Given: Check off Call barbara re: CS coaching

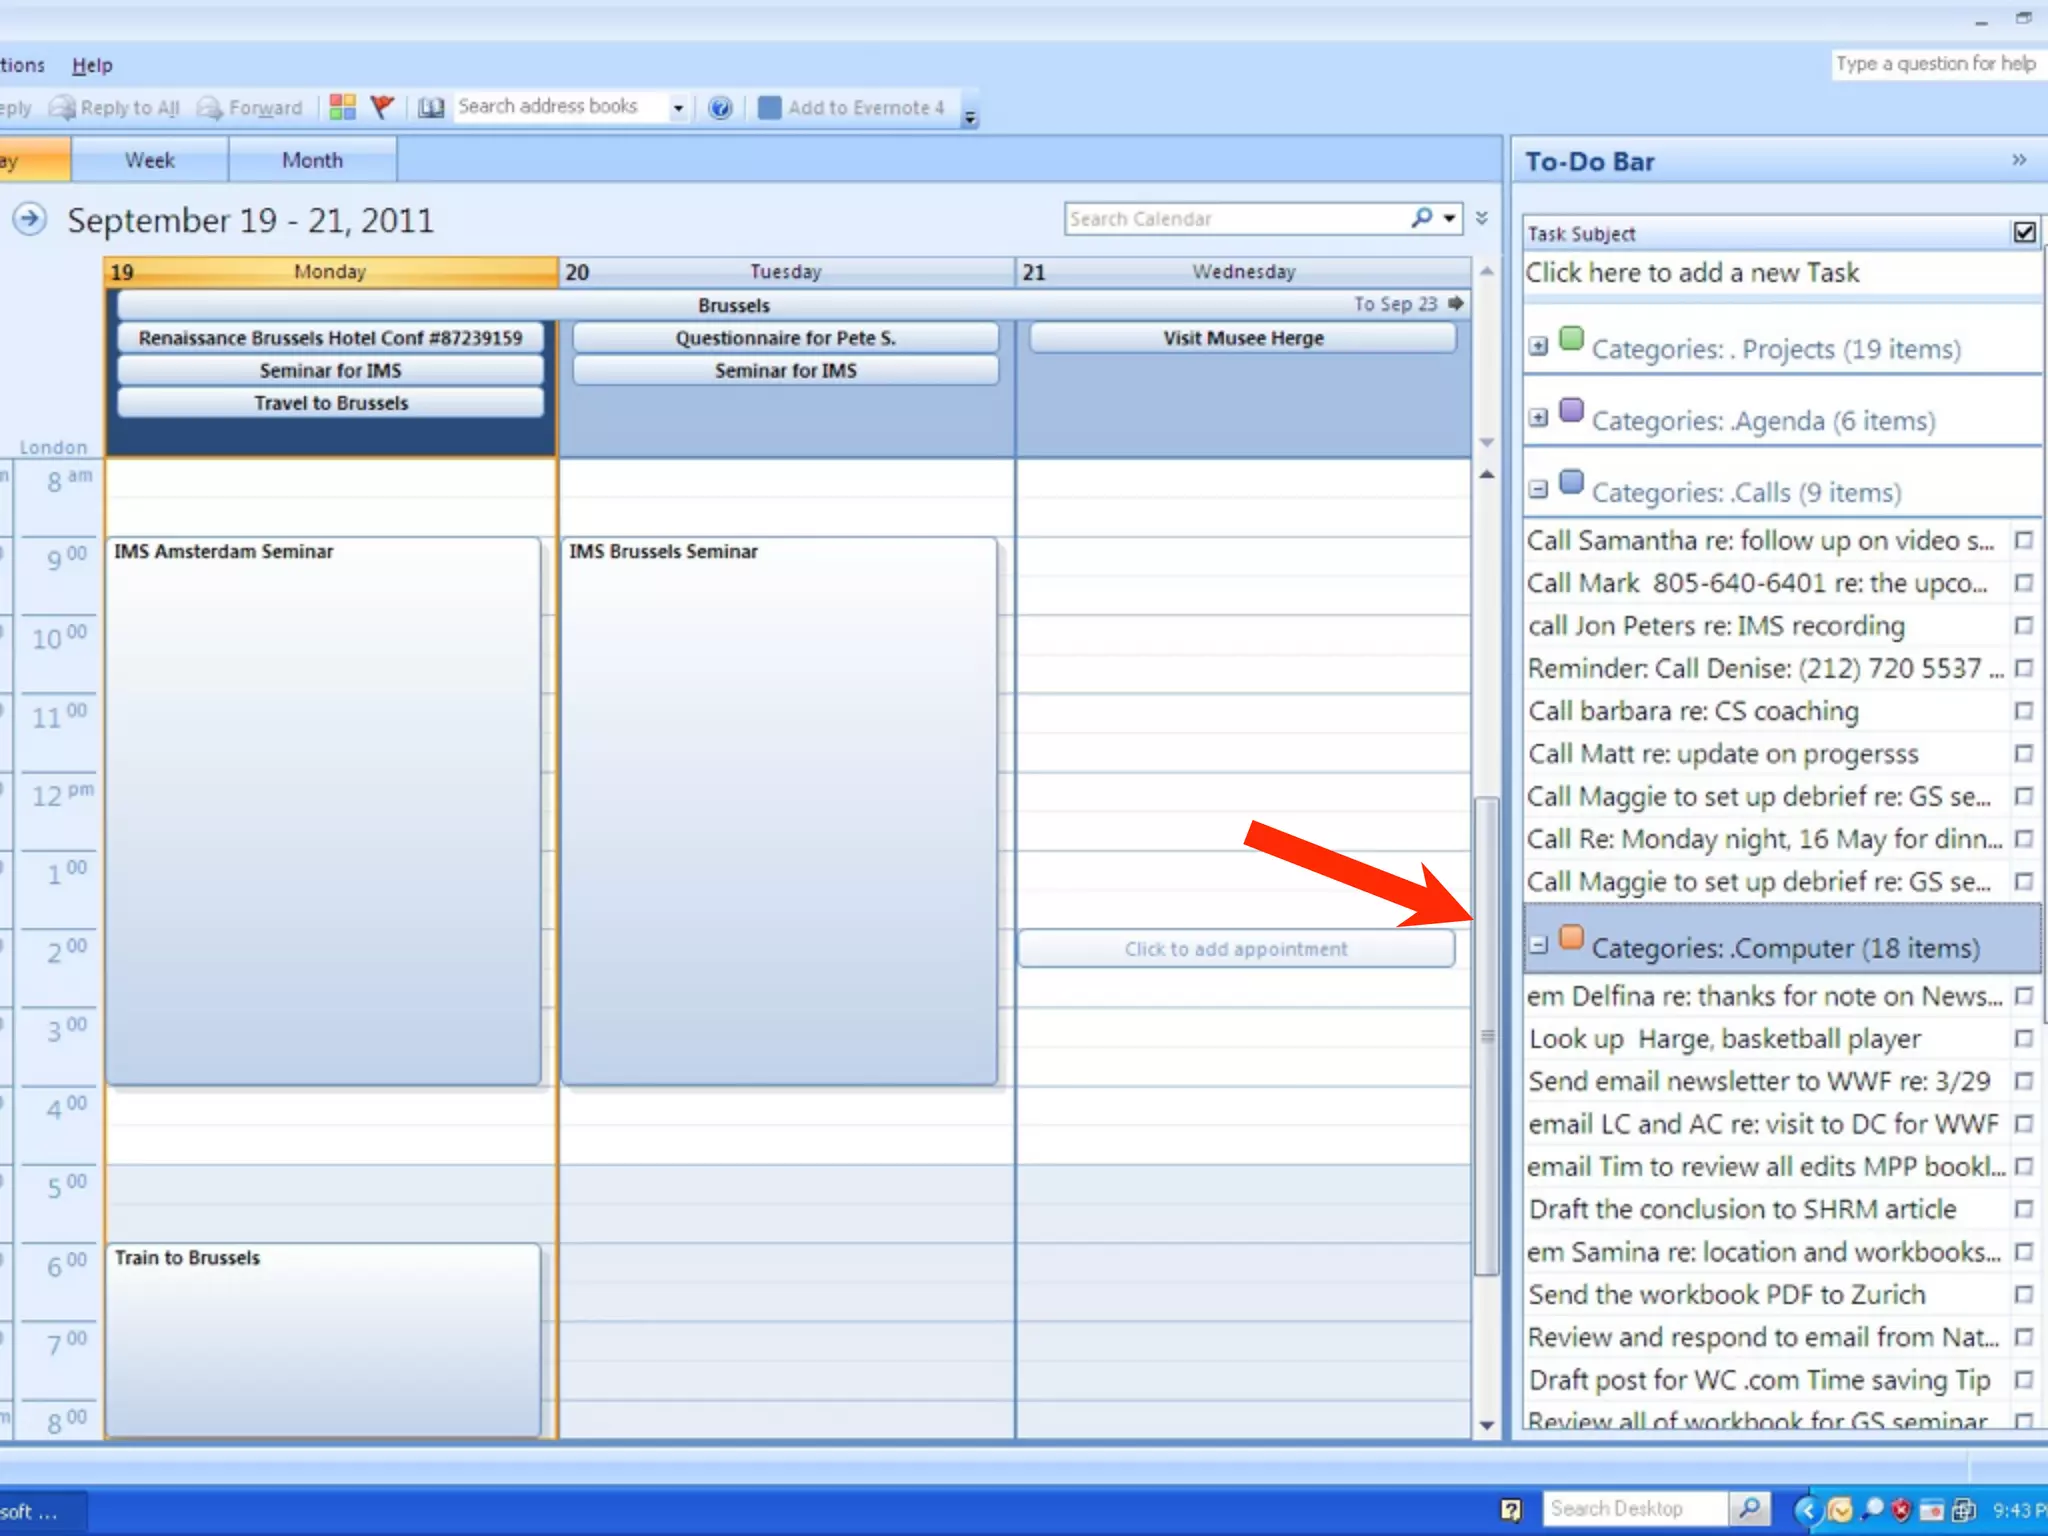Looking at the screenshot, I should 2023,711.
